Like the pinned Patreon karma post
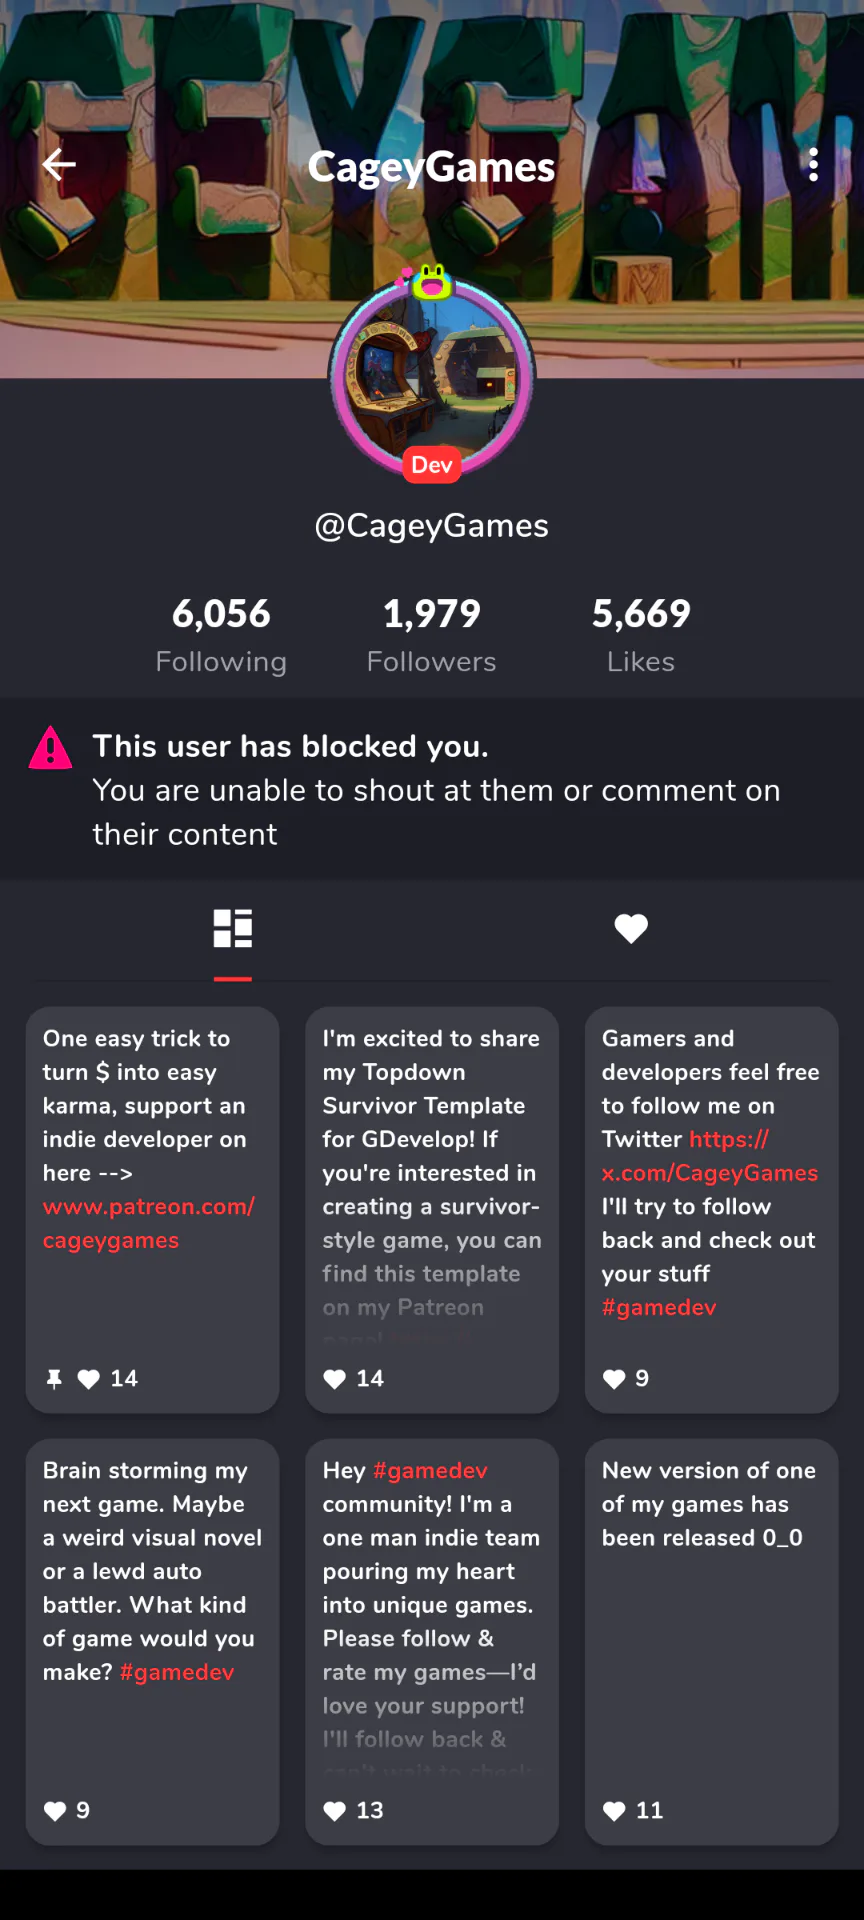This screenshot has width=864, height=1920. (x=89, y=1379)
